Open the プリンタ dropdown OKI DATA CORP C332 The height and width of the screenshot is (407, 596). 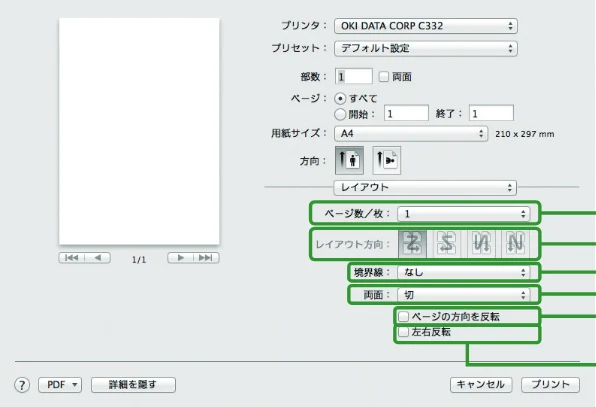(426, 26)
